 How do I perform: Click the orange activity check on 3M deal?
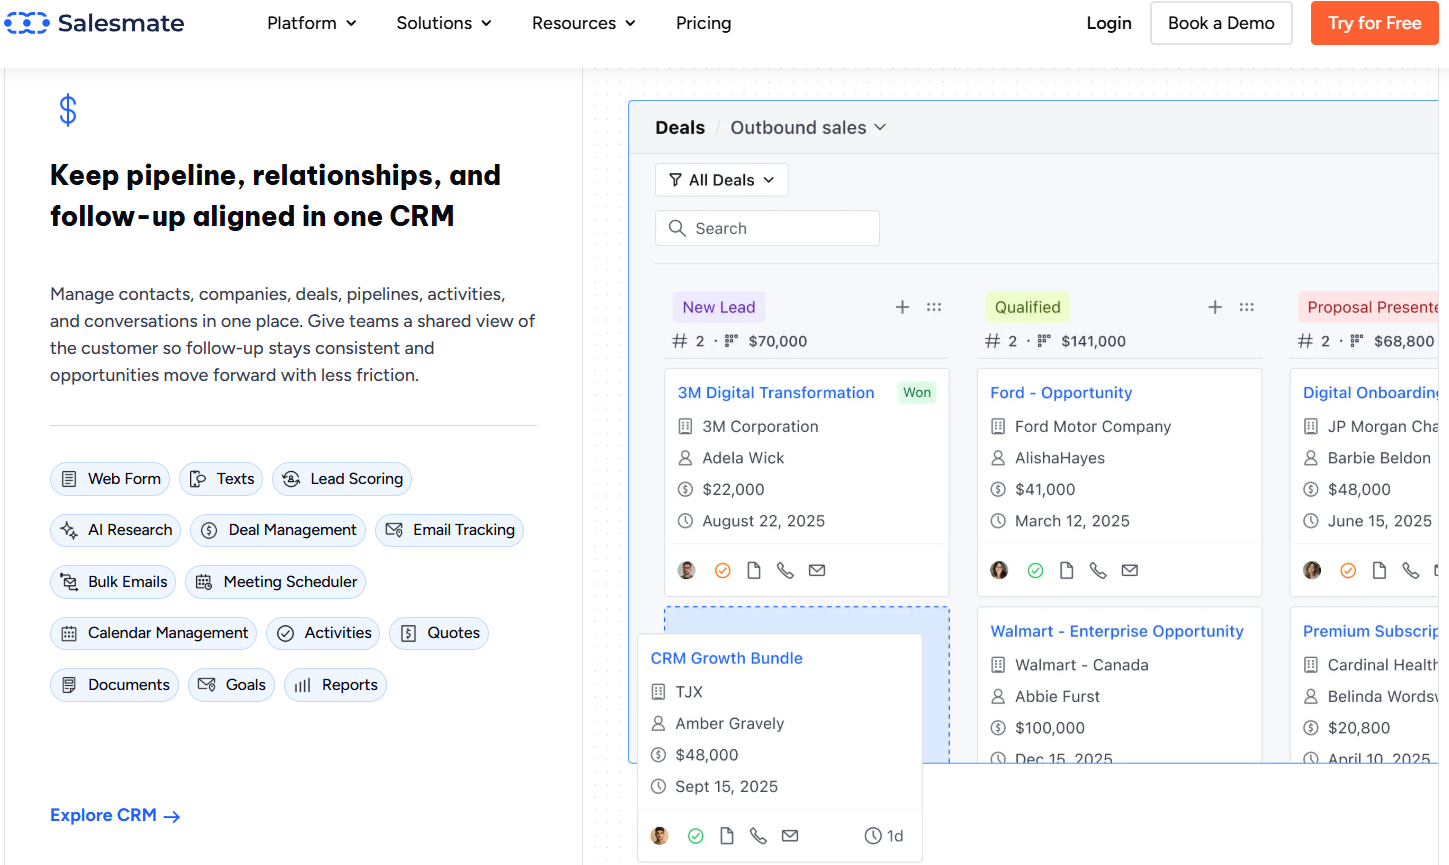[x=722, y=570]
